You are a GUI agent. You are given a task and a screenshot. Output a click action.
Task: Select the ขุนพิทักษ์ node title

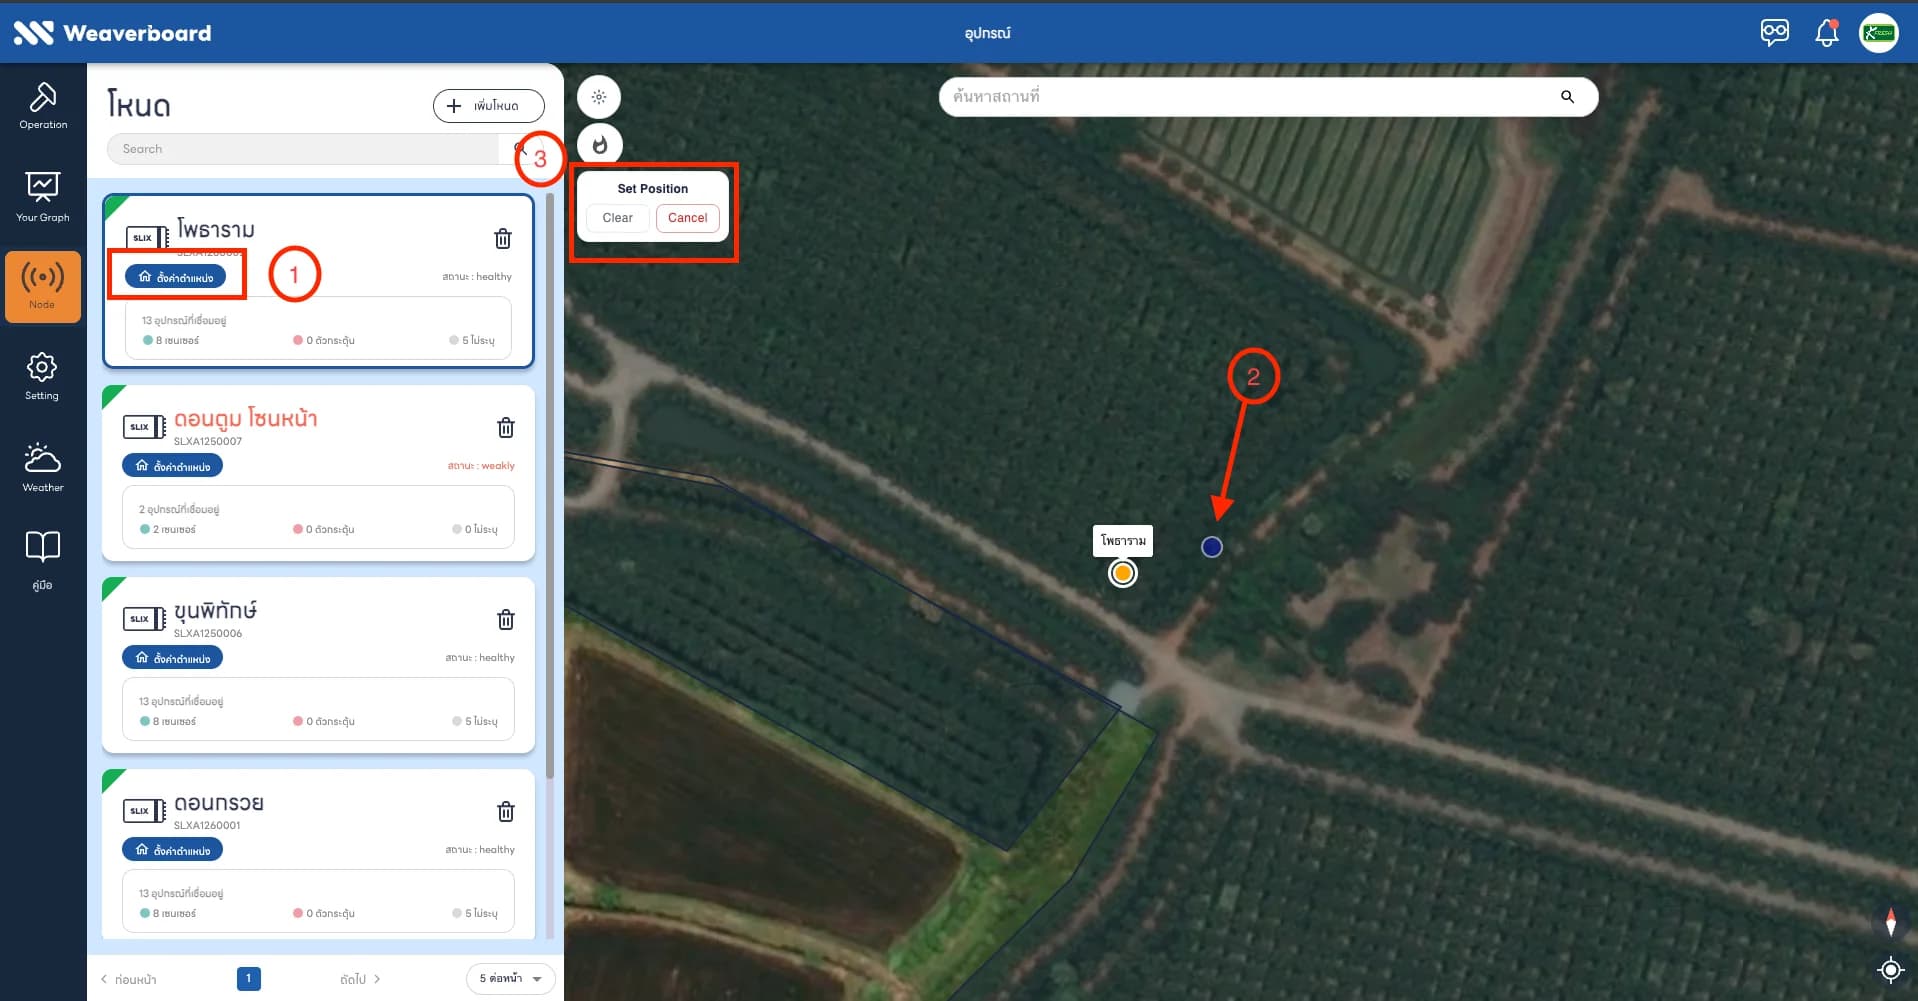(216, 610)
